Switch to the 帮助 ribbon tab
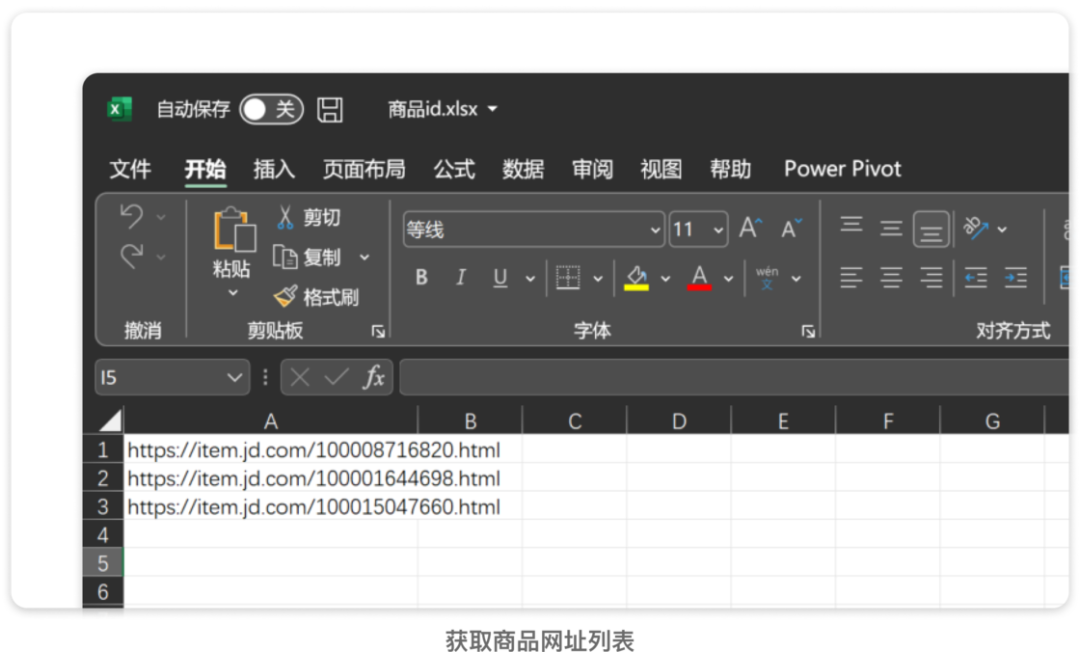The height and width of the screenshot is (652, 1080). 730,169
